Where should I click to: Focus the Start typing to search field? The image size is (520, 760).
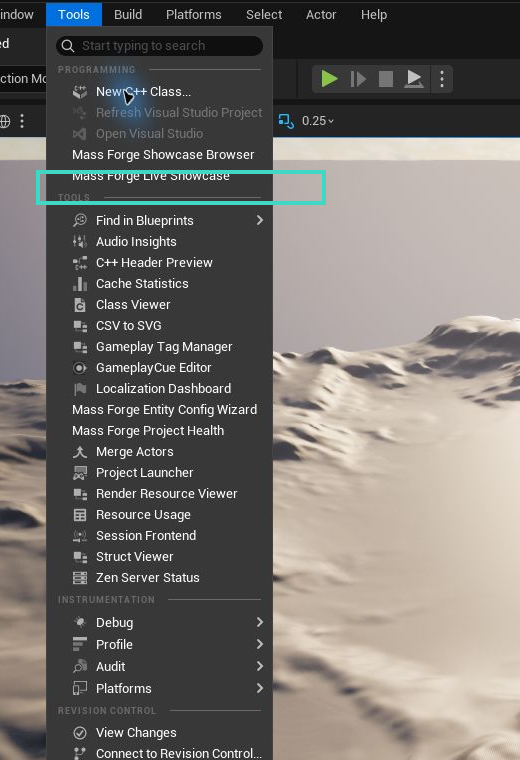[159, 46]
